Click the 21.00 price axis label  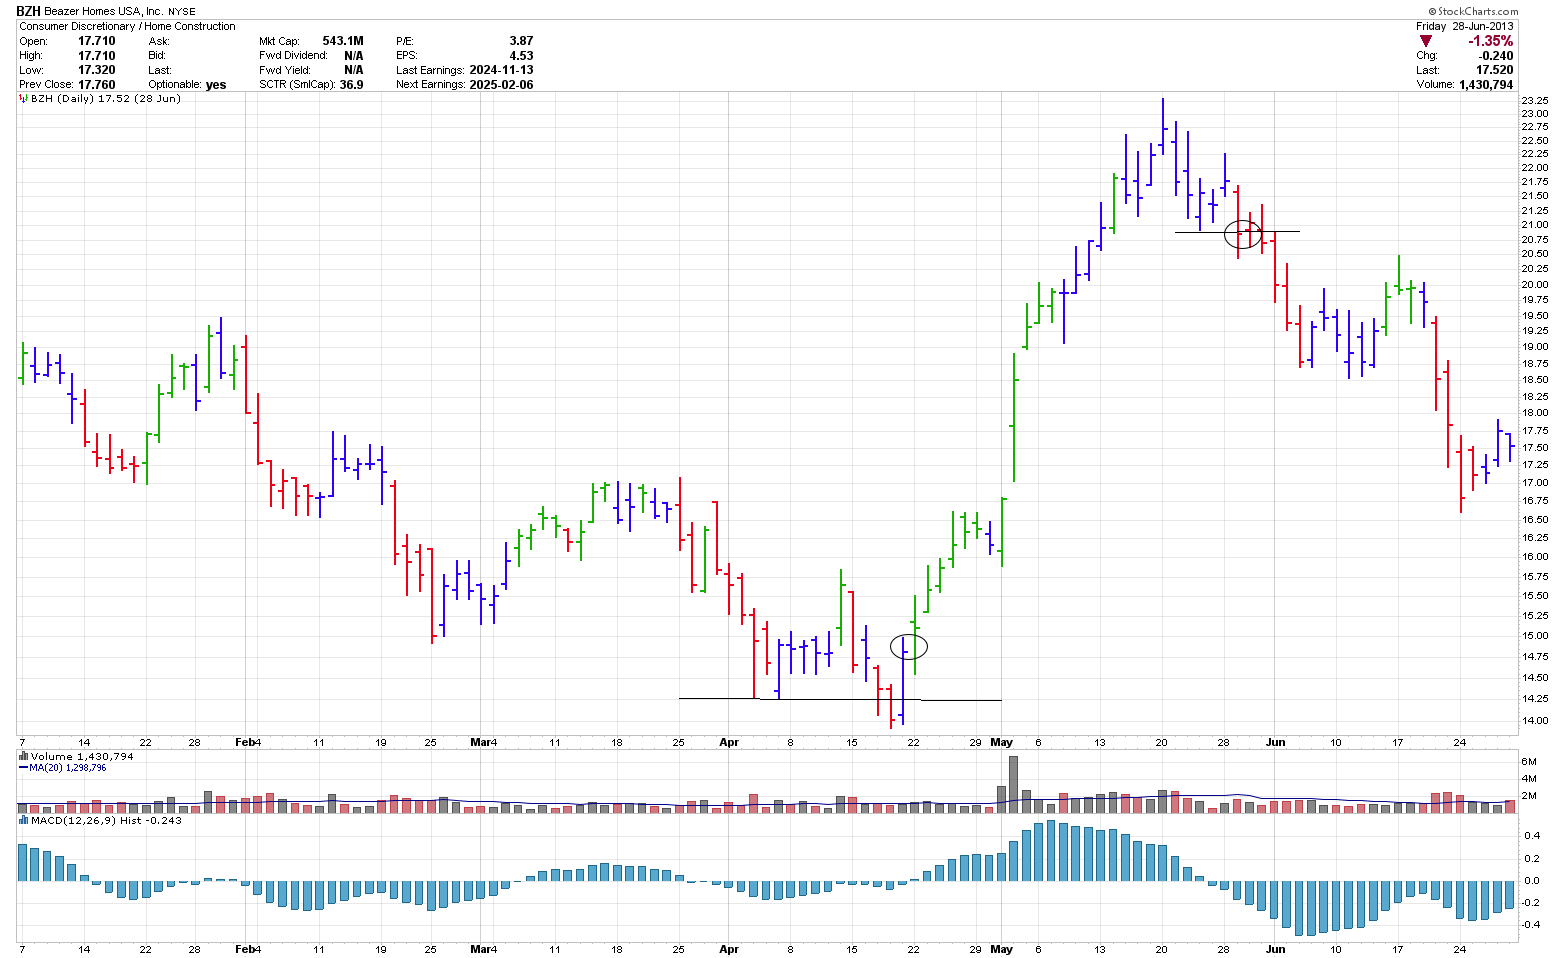click(x=1534, y=225)
